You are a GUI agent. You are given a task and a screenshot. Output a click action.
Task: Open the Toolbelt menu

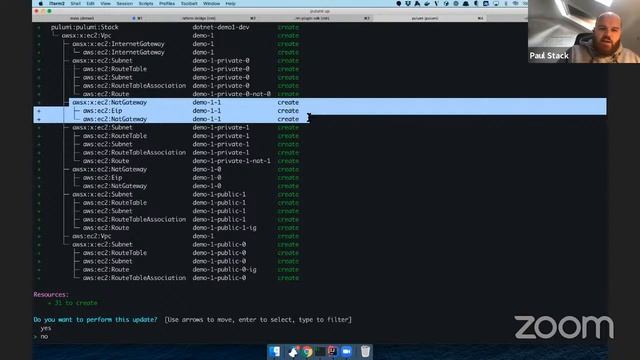point(189,4)
